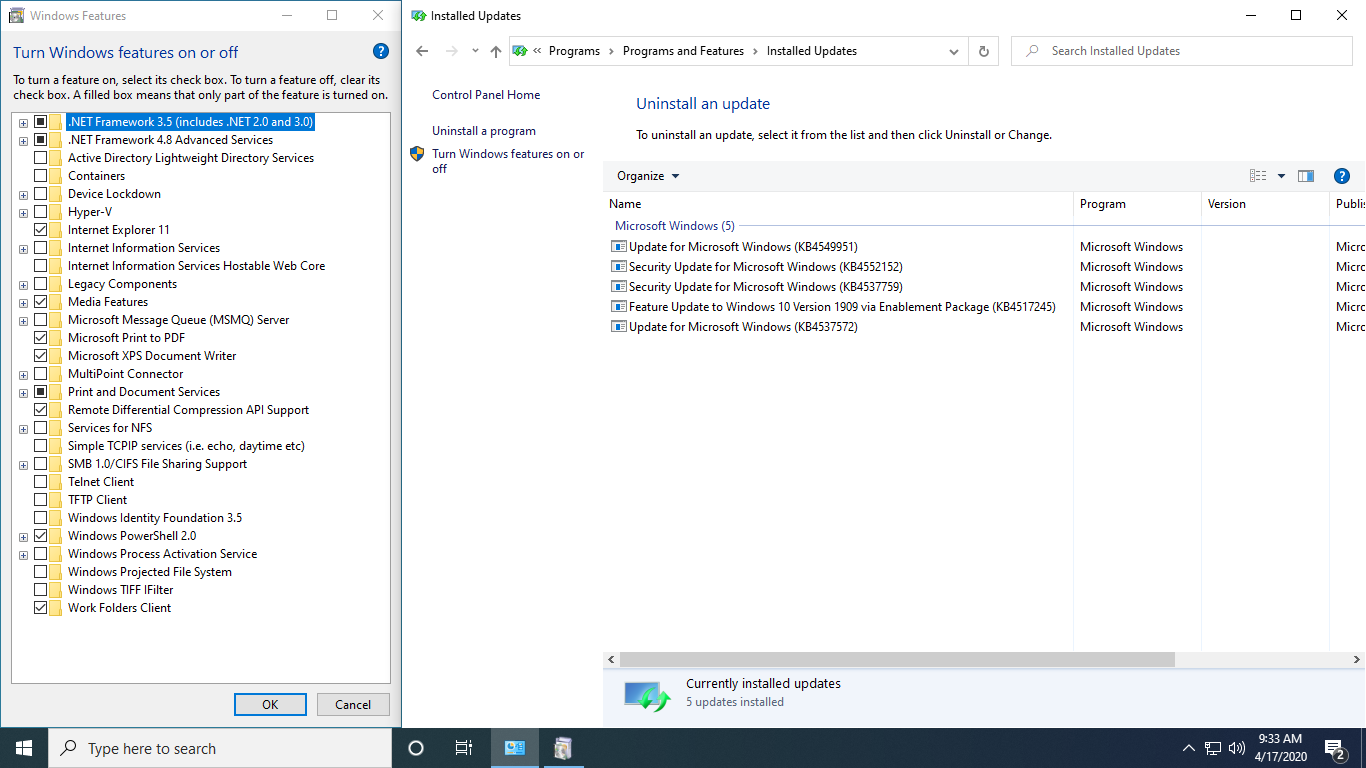Collapse the Microsoft Windows (5) group
1366x768 pixels.
(675, 226)
